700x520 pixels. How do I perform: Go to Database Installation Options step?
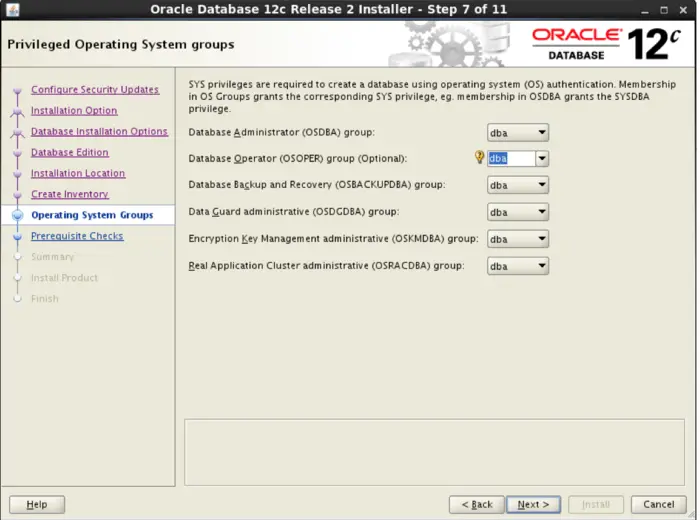click(x=99, y=132)
